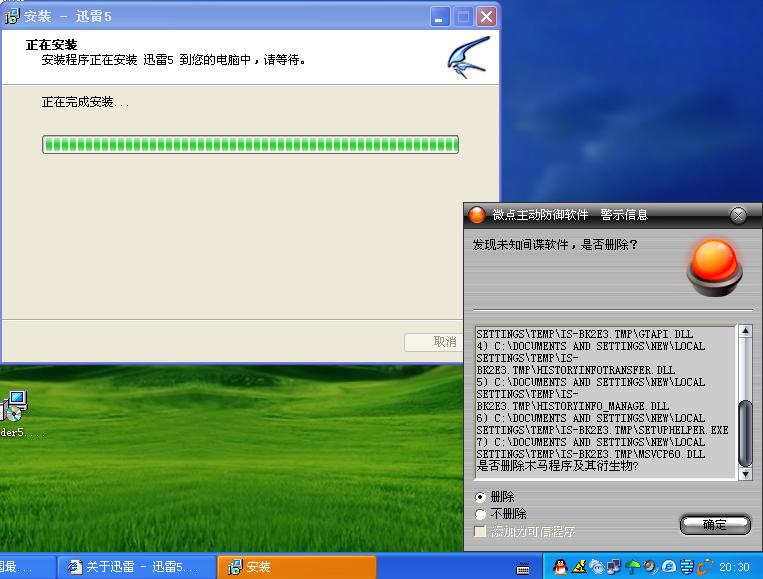Viewport: 763px width, 579px height.
Task: Click the 正在安装 heading text
Action: (x=51, y=45)
